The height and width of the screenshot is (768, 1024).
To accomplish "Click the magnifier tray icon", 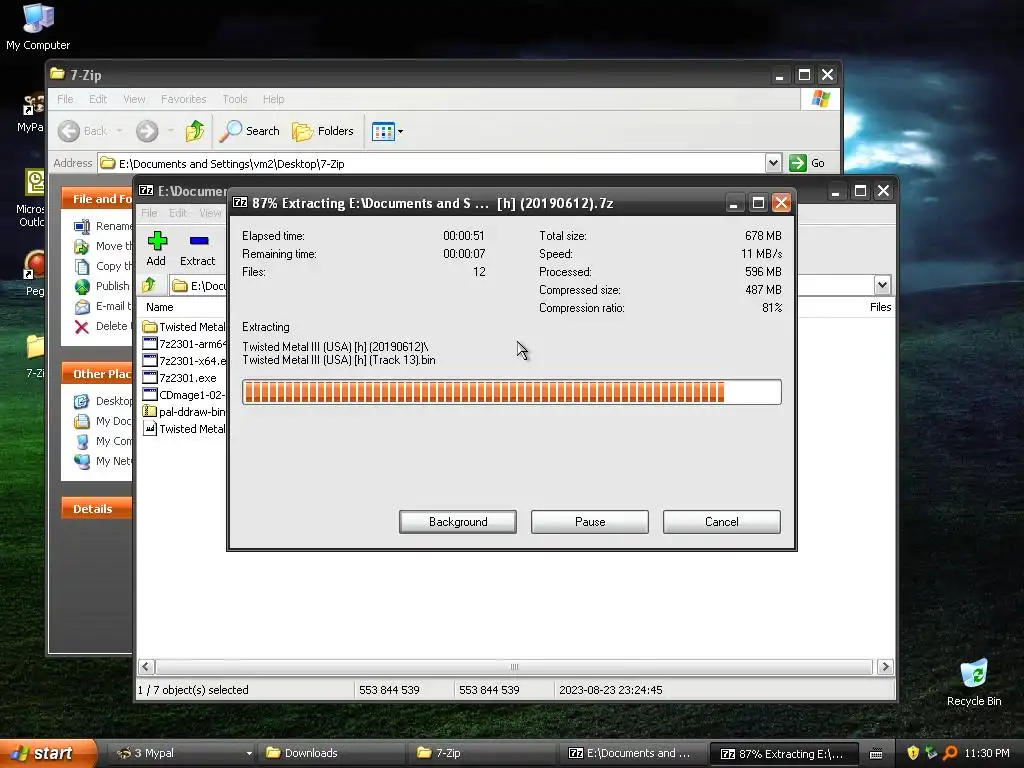I will pyautogui.click(x=950, y=753).
